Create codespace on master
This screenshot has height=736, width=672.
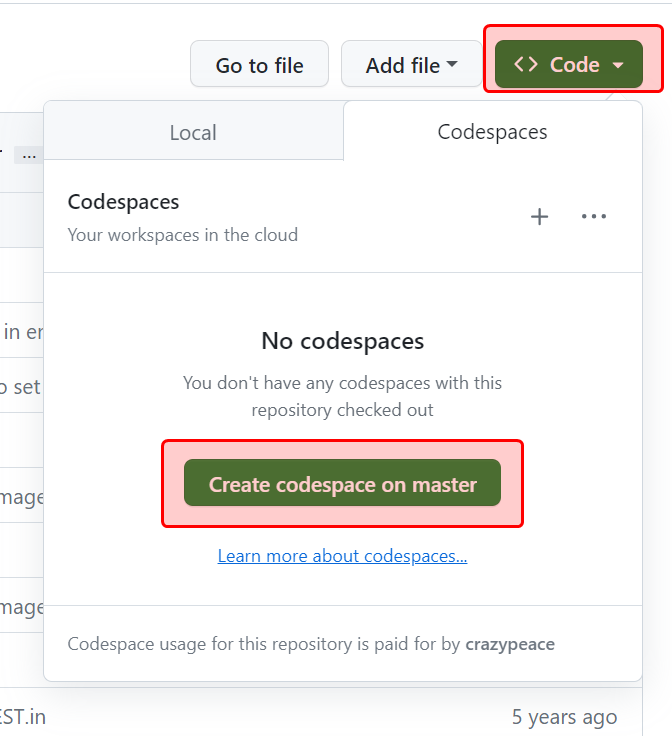pos(342,484)
